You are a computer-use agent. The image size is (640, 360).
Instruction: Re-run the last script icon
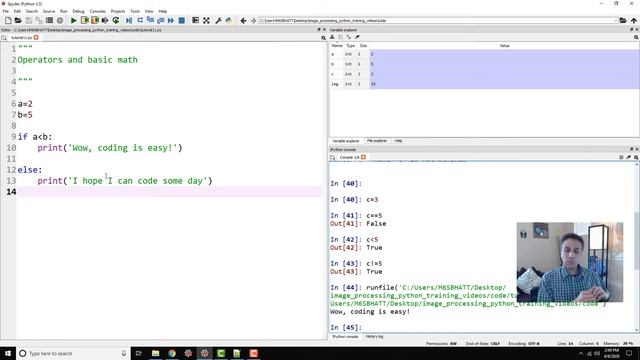[x=116, y=20]
